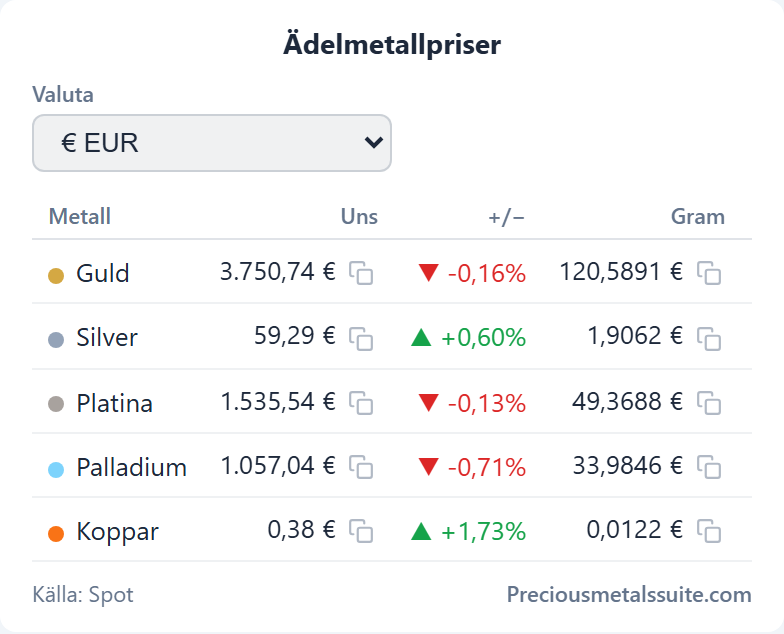Copy the Silver ounce price 59,29 €
The width and height of the screenshot is (784, 634).
pyautogui.click(x=361, y=339)
